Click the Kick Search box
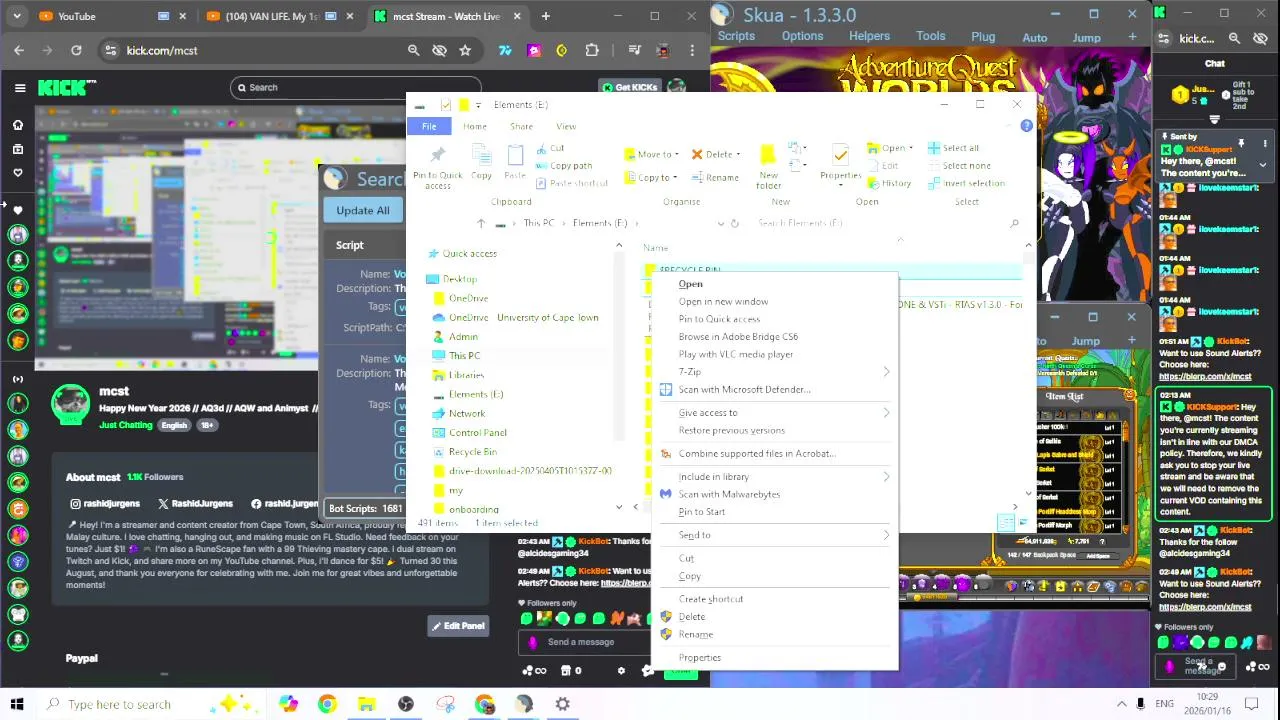Image resolution: width=1280 pixels, height=720 pixels. click(355, 87)
